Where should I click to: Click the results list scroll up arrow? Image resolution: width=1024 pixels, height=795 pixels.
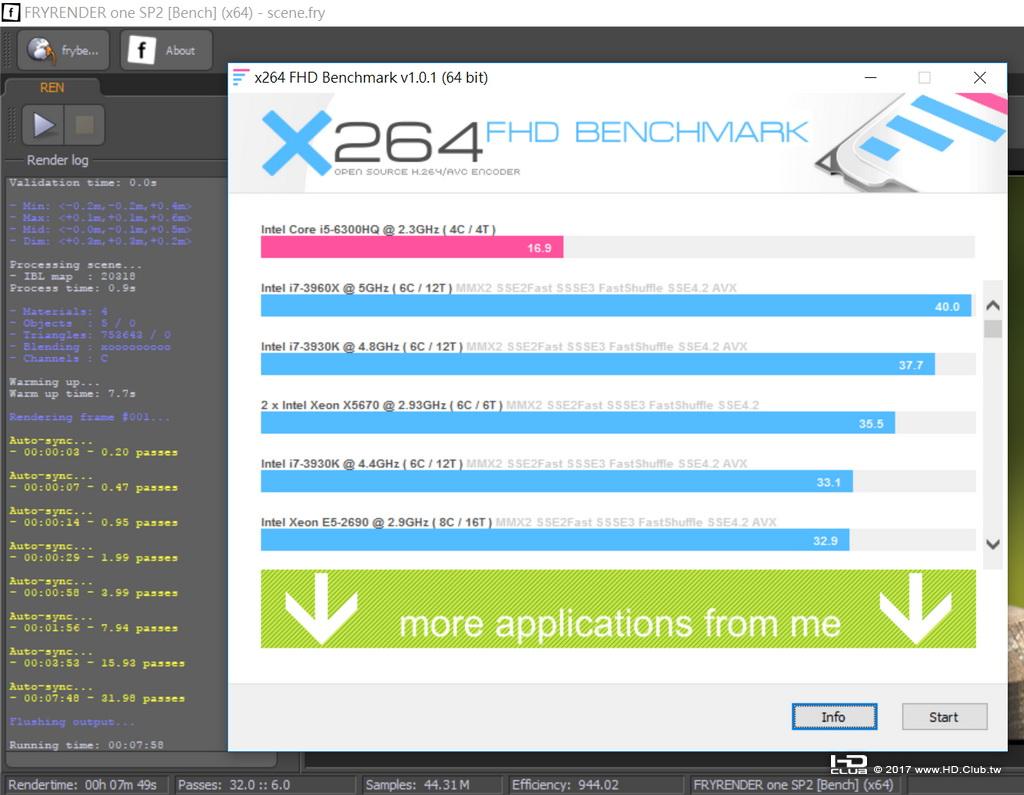pos(993,305)
